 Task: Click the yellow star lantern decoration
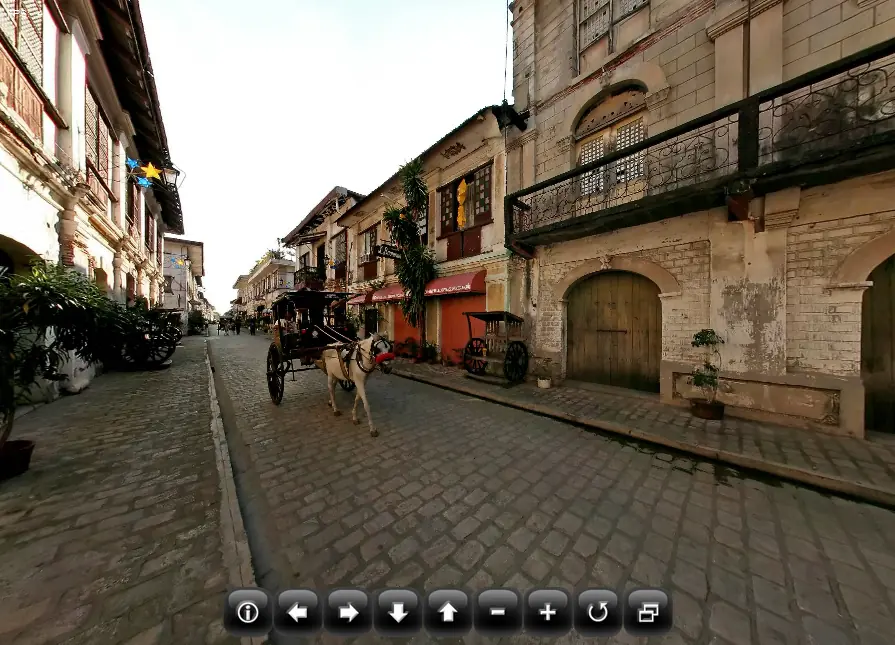[x=151, y=171]
